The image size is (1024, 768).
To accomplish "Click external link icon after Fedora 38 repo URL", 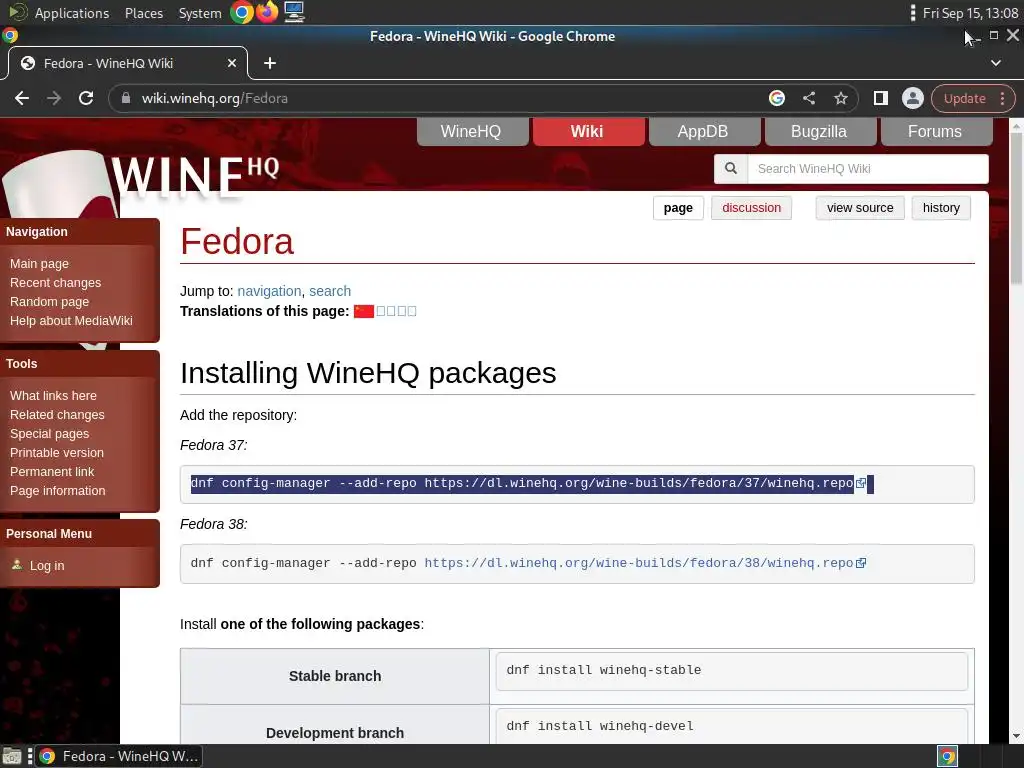I will pyautogui.click(x=861, y=563).
